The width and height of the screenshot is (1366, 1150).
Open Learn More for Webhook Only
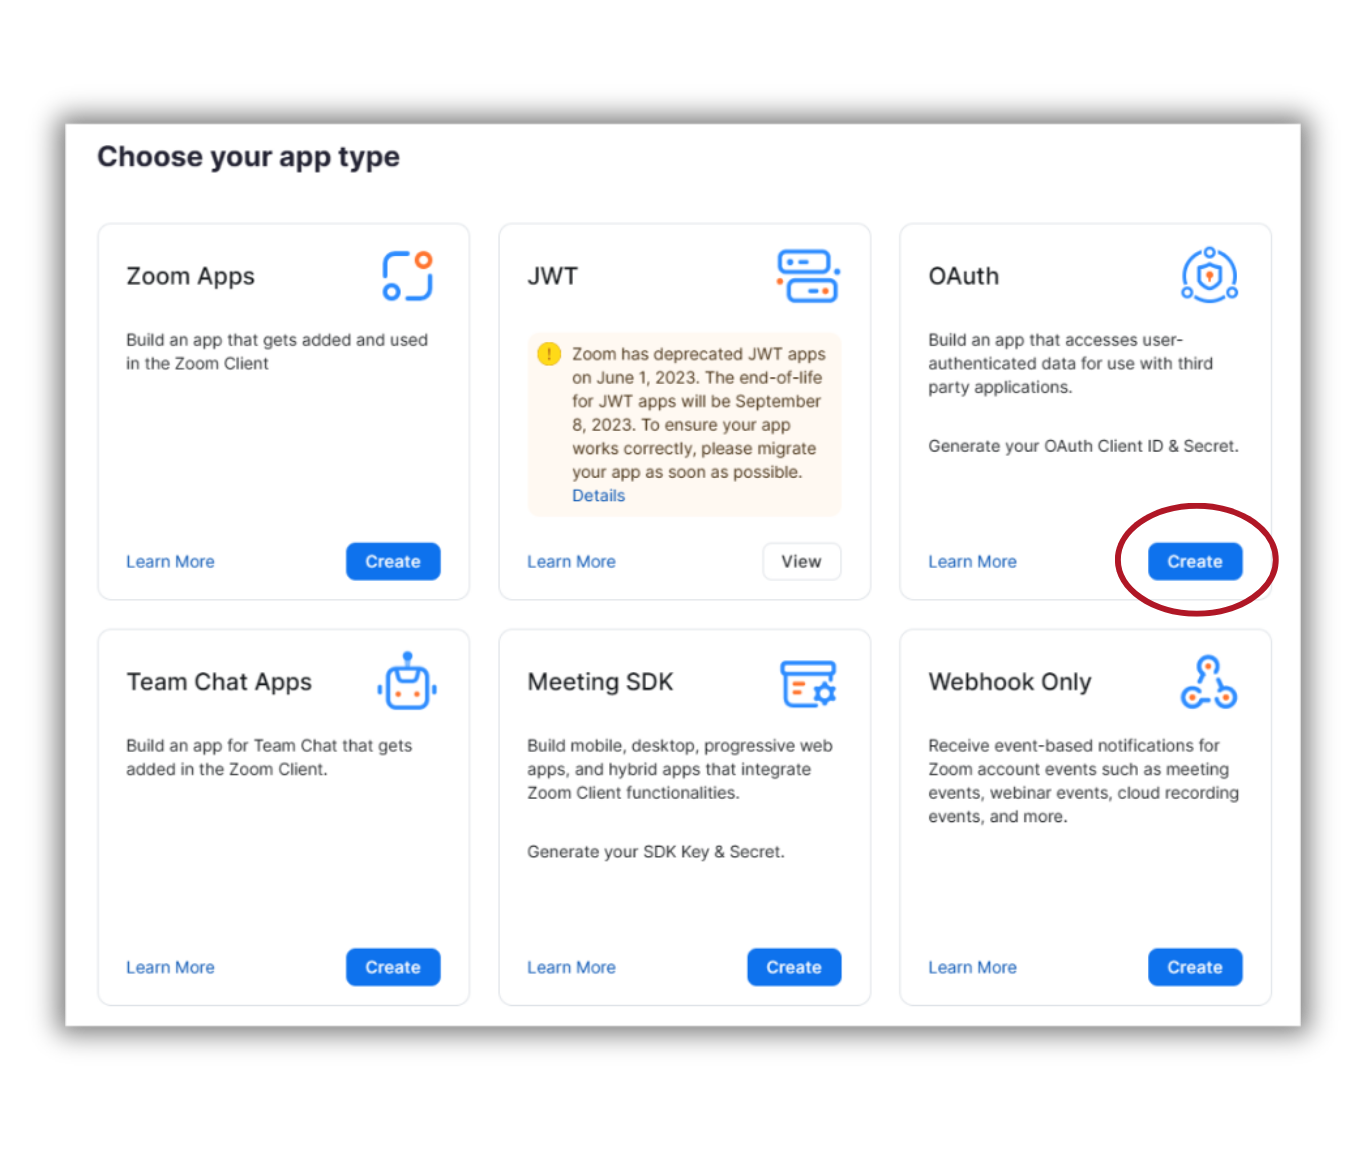tap(972, 967)
